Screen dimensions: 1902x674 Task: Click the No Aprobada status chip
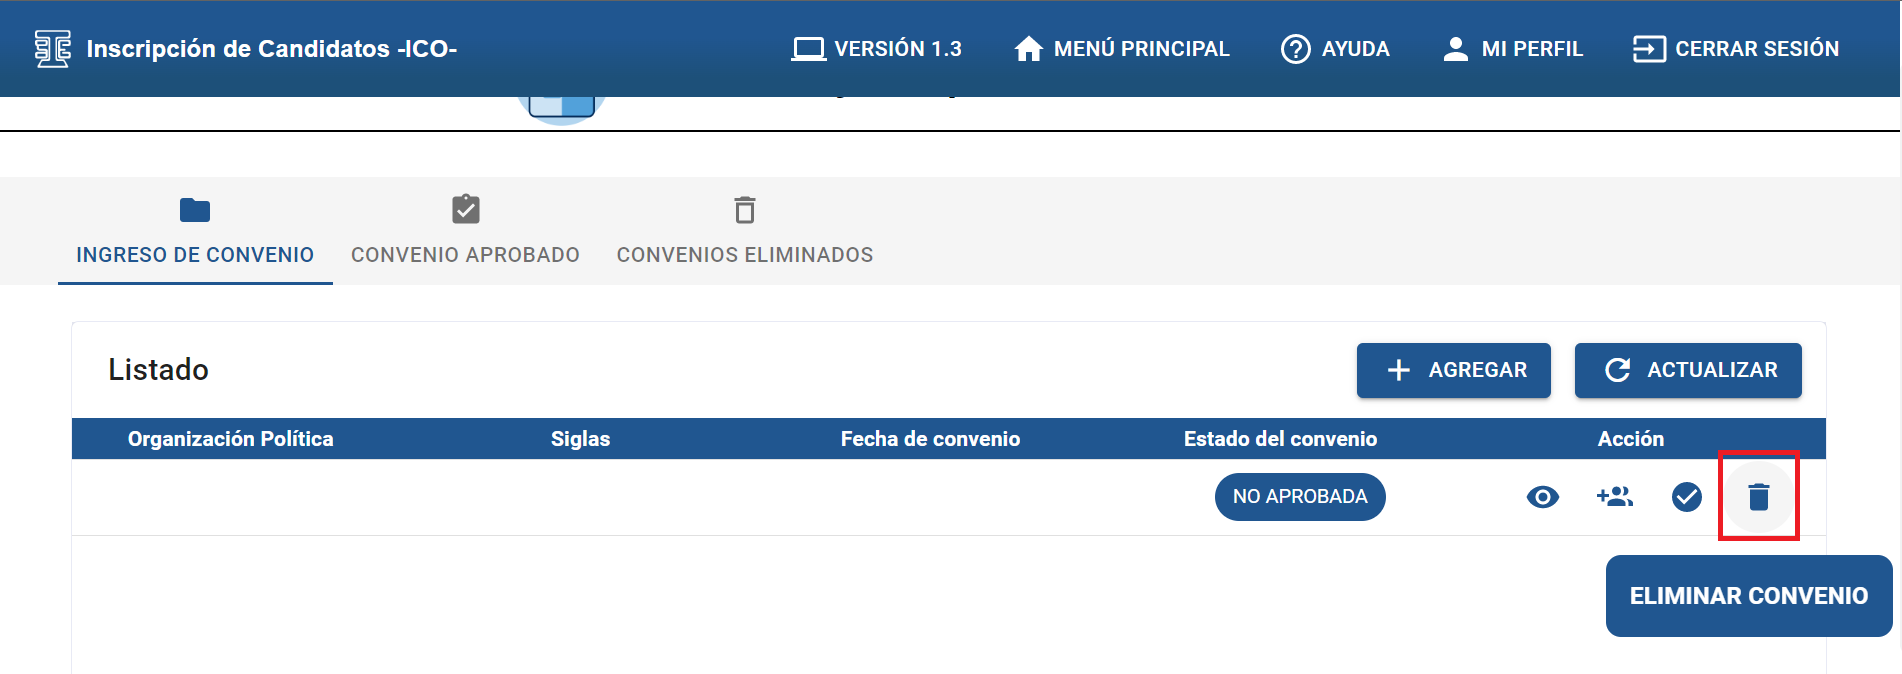click(x=1299, y=497)
